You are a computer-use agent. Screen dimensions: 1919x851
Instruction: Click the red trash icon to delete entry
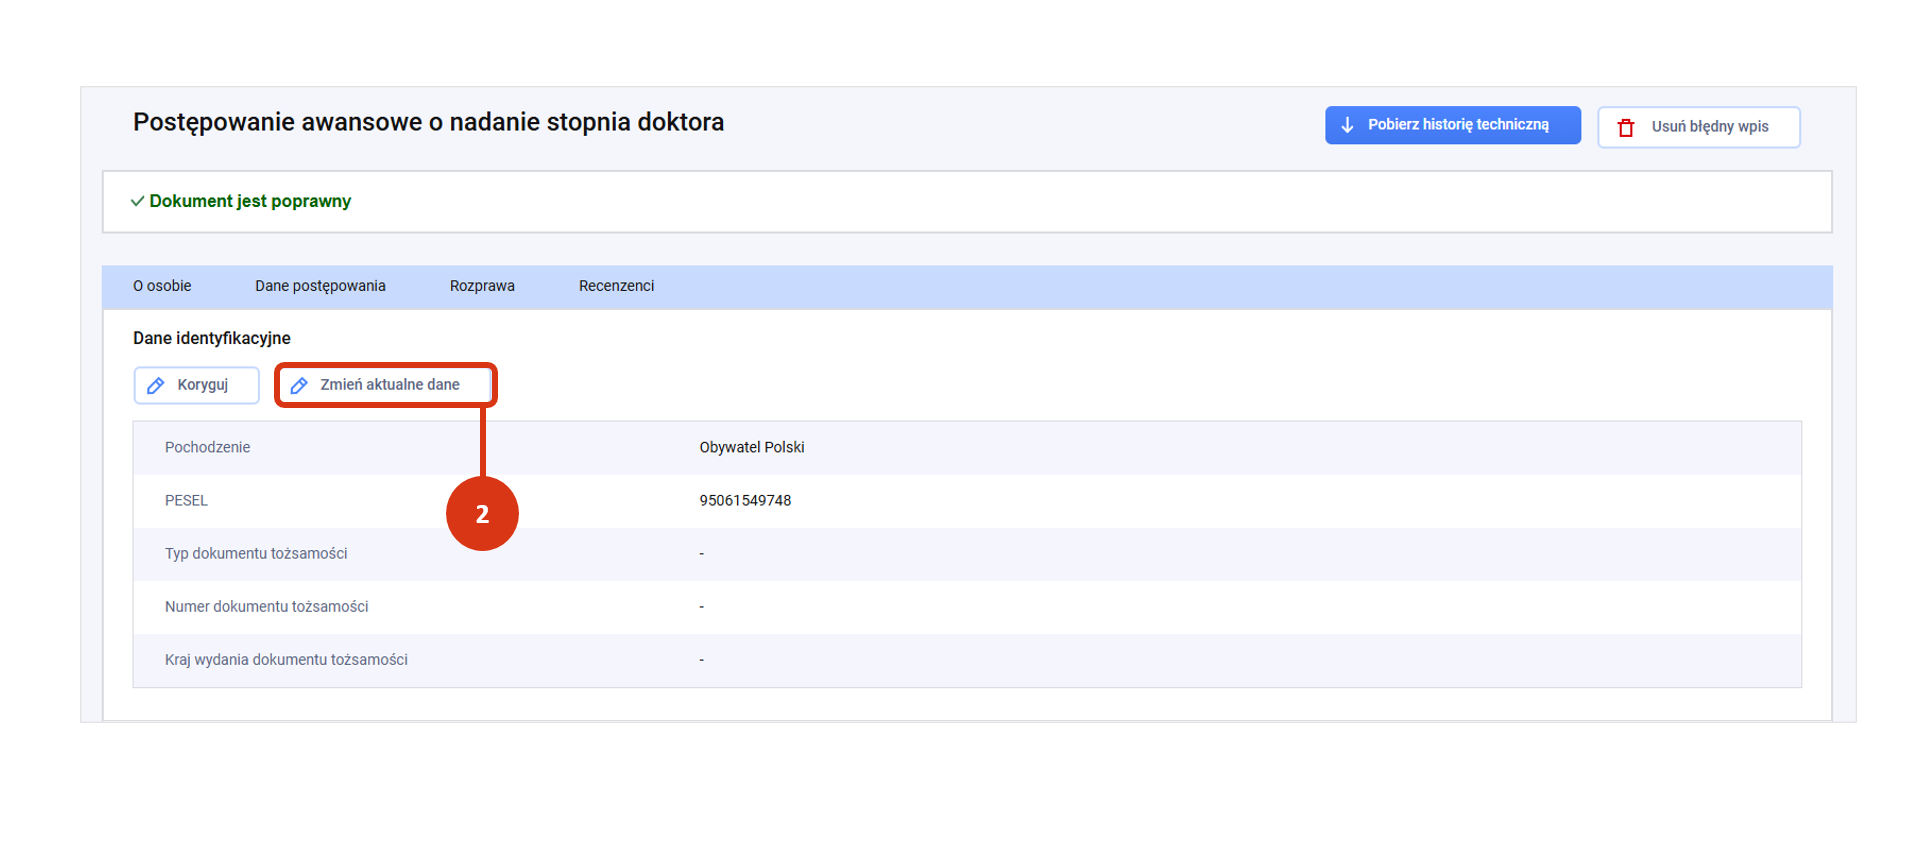point(1626,127)
